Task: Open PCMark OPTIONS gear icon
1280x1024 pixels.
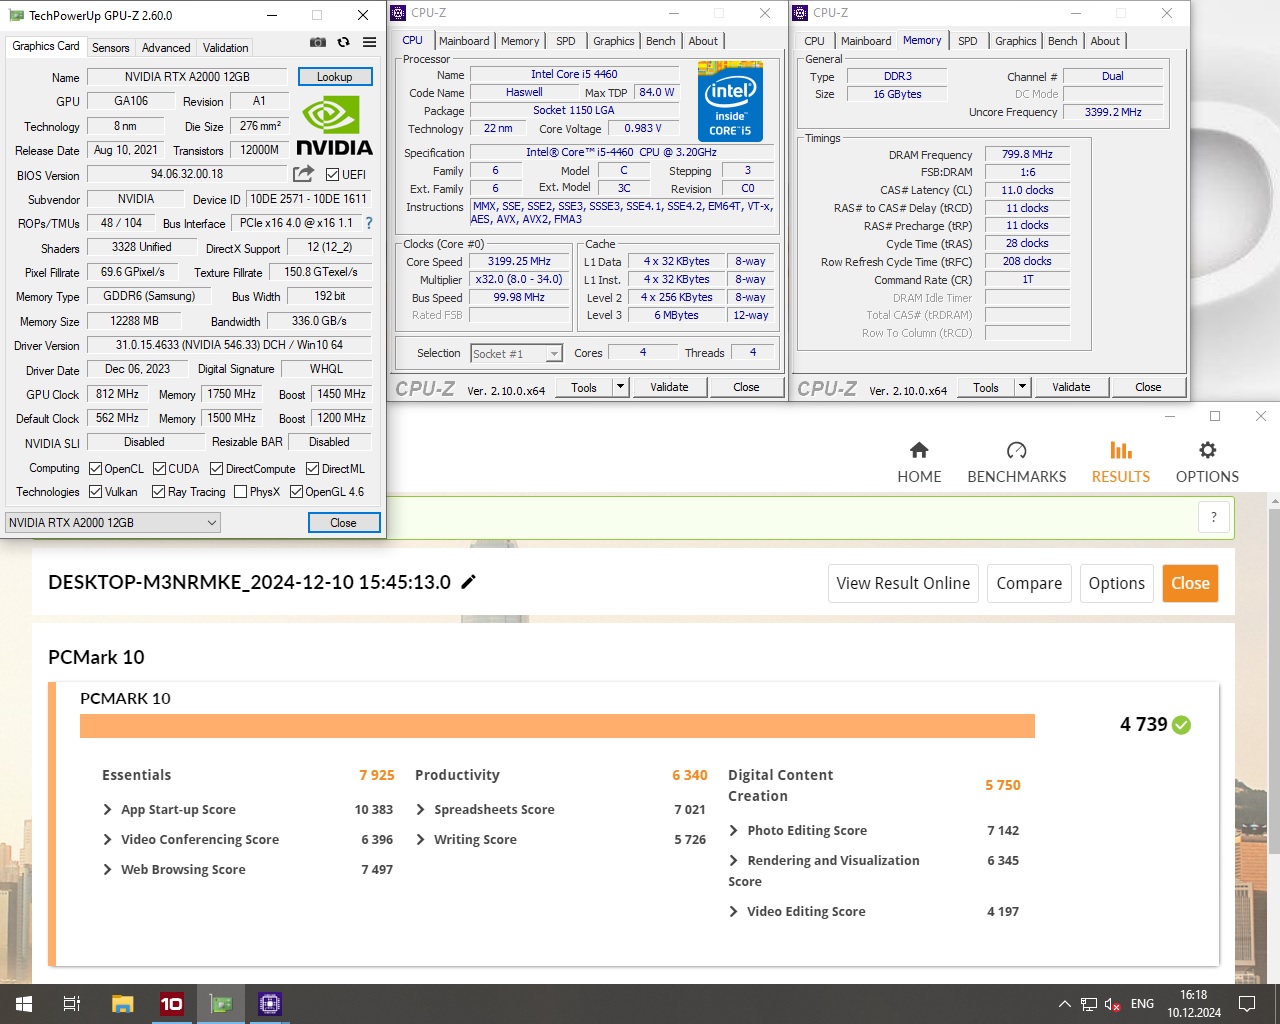Action: click(x=1207, y=450)
